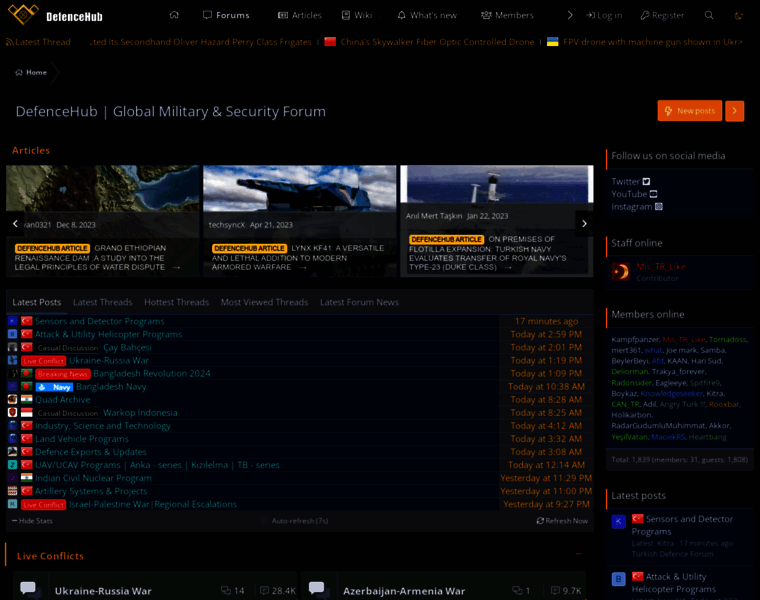The width and height of the screenshot is (760, 600).
Task: Expand the navbar overflow chevron
Action: [x=570, y=15]
